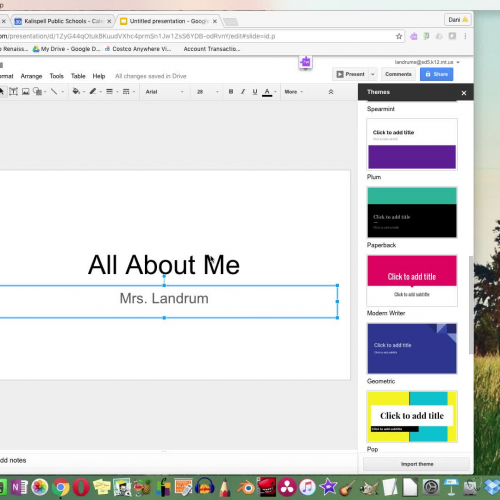Open the line dash style option

(126, 91)
